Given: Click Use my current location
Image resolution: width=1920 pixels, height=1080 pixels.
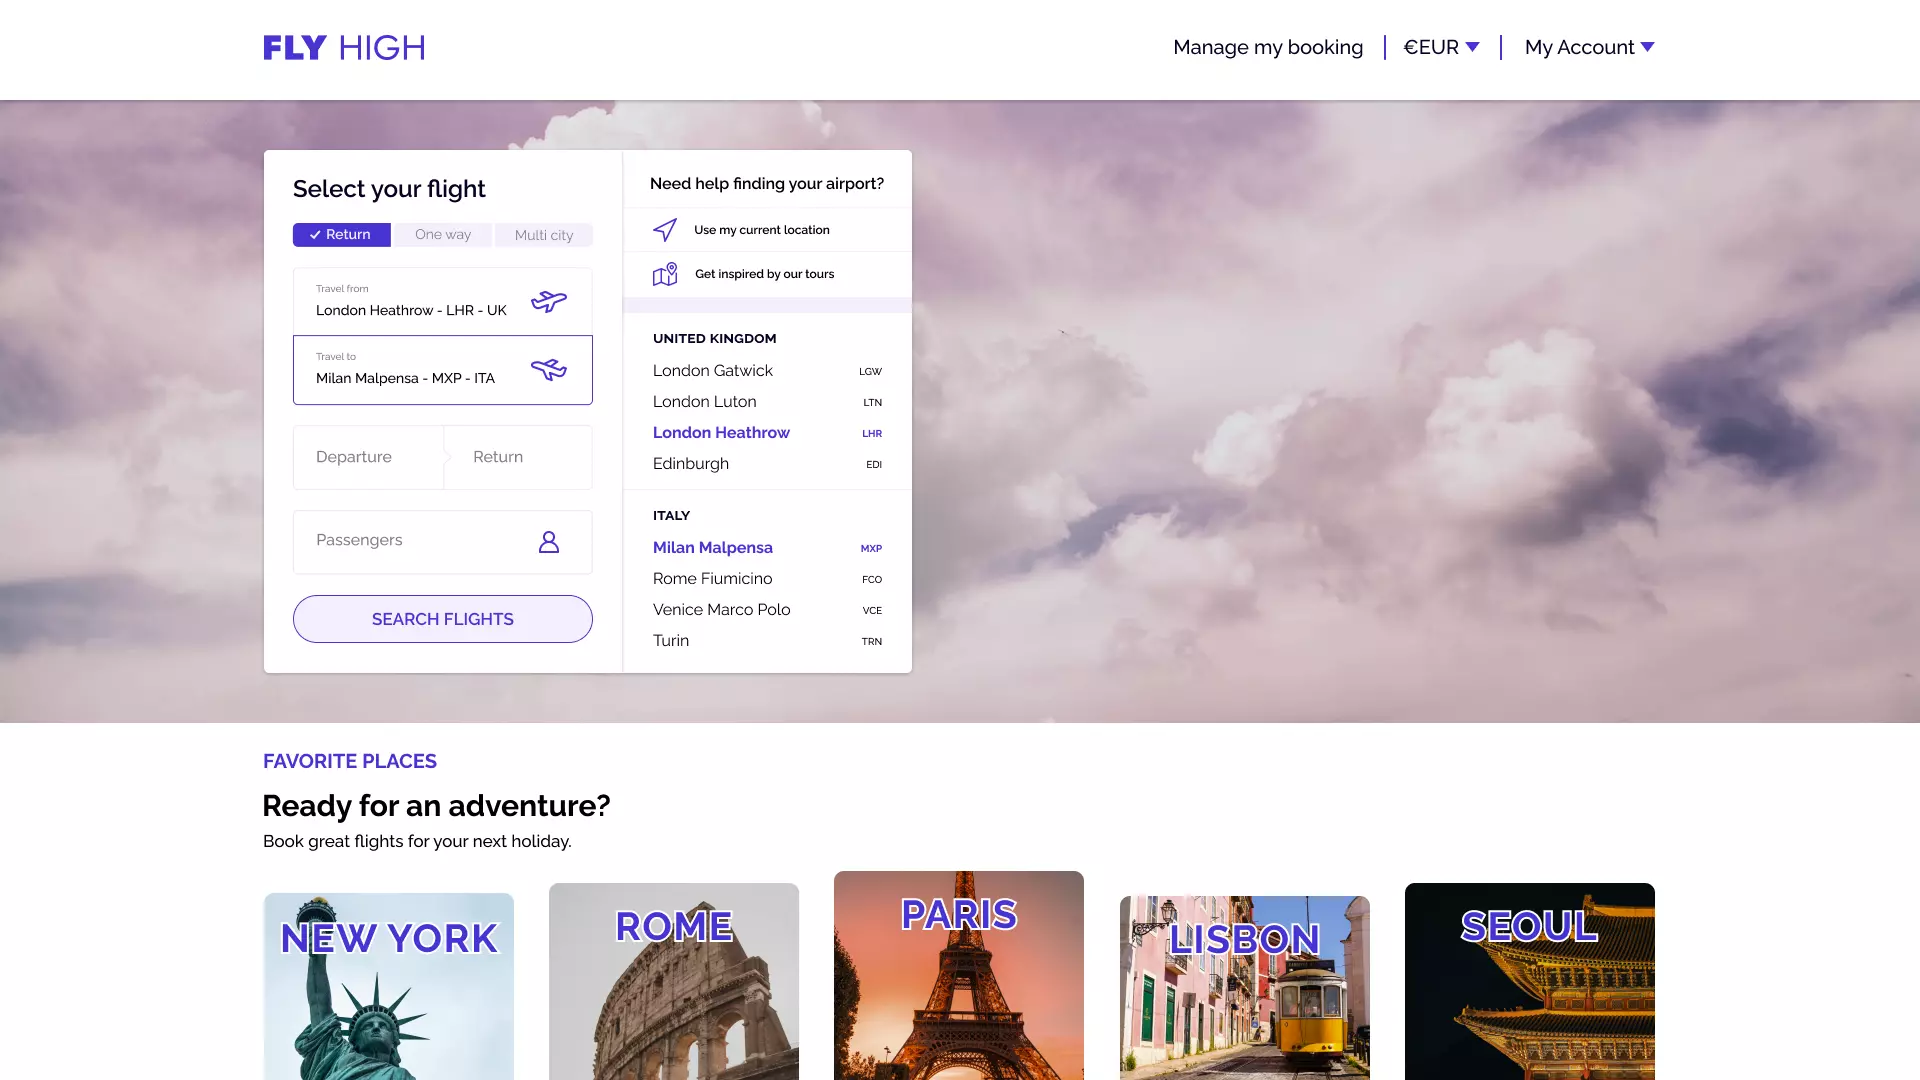Looking at the screenshot, I should click(761, 230).
